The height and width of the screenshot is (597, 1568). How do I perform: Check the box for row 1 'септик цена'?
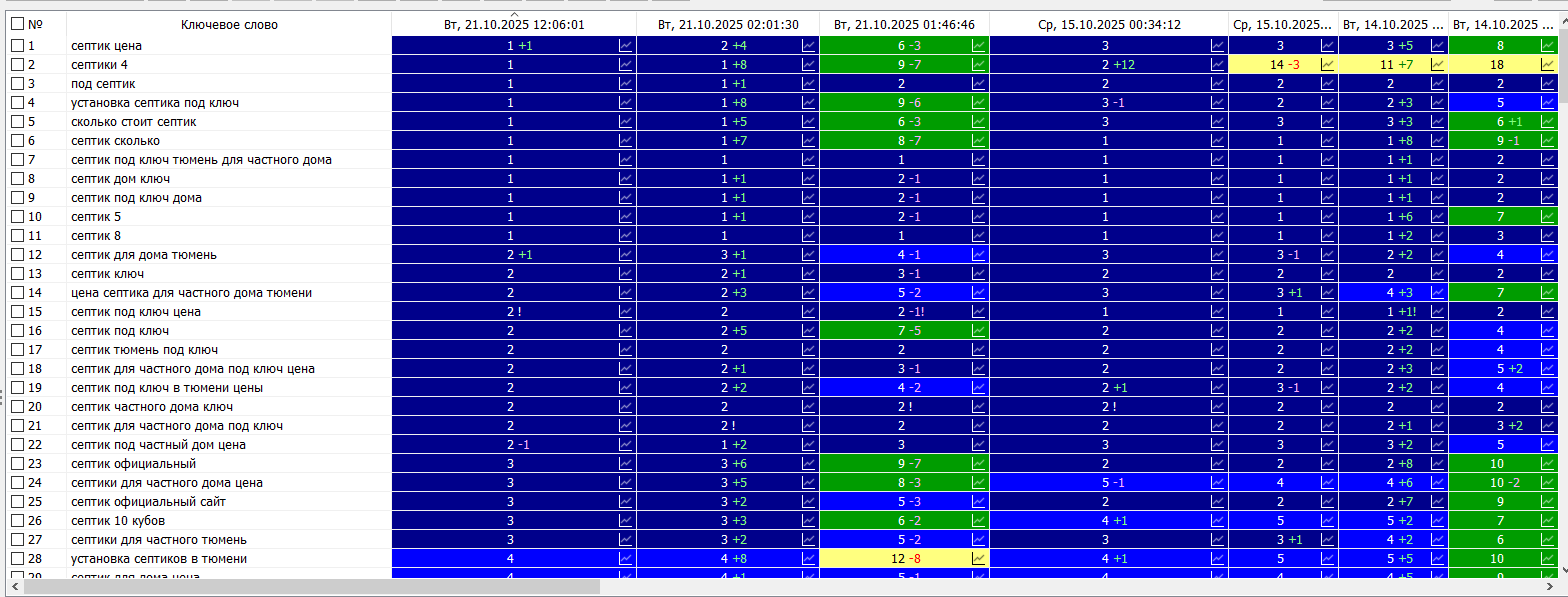pyautogui.click(x=17, y=45)
